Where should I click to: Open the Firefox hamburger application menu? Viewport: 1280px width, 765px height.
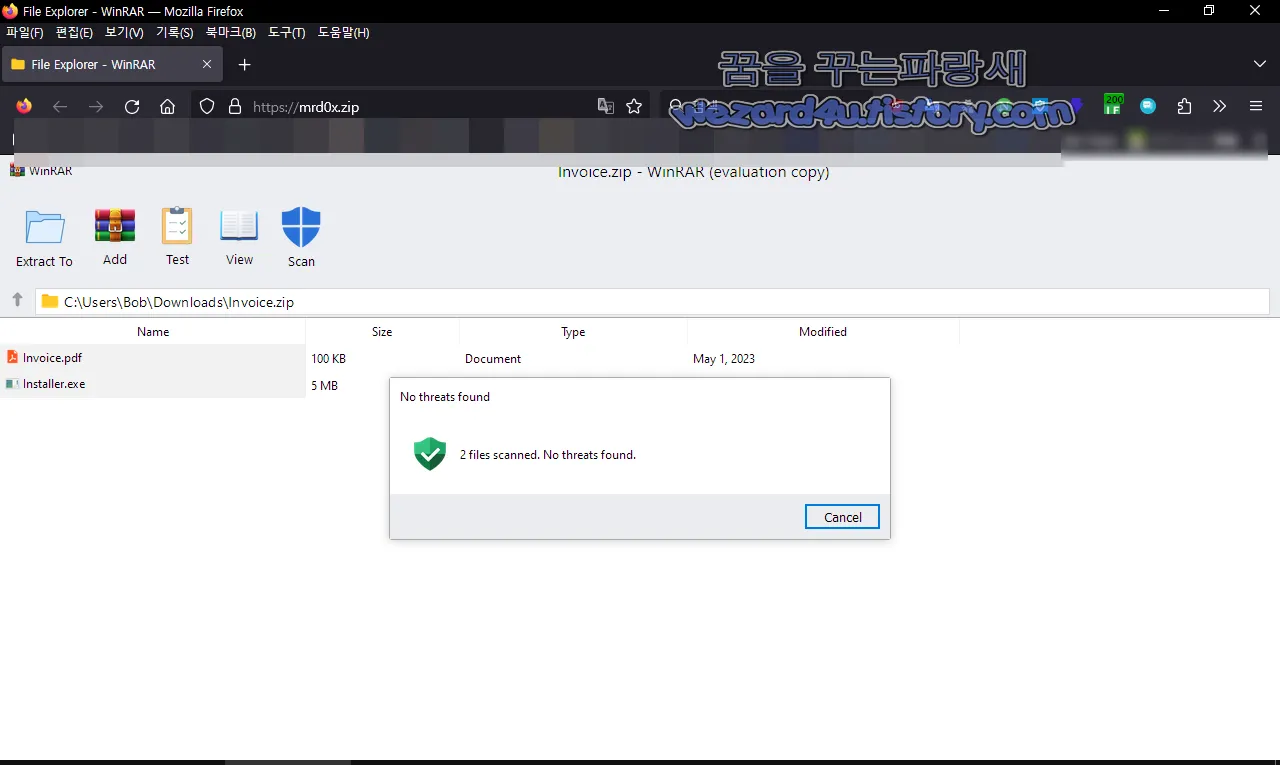1256,106
